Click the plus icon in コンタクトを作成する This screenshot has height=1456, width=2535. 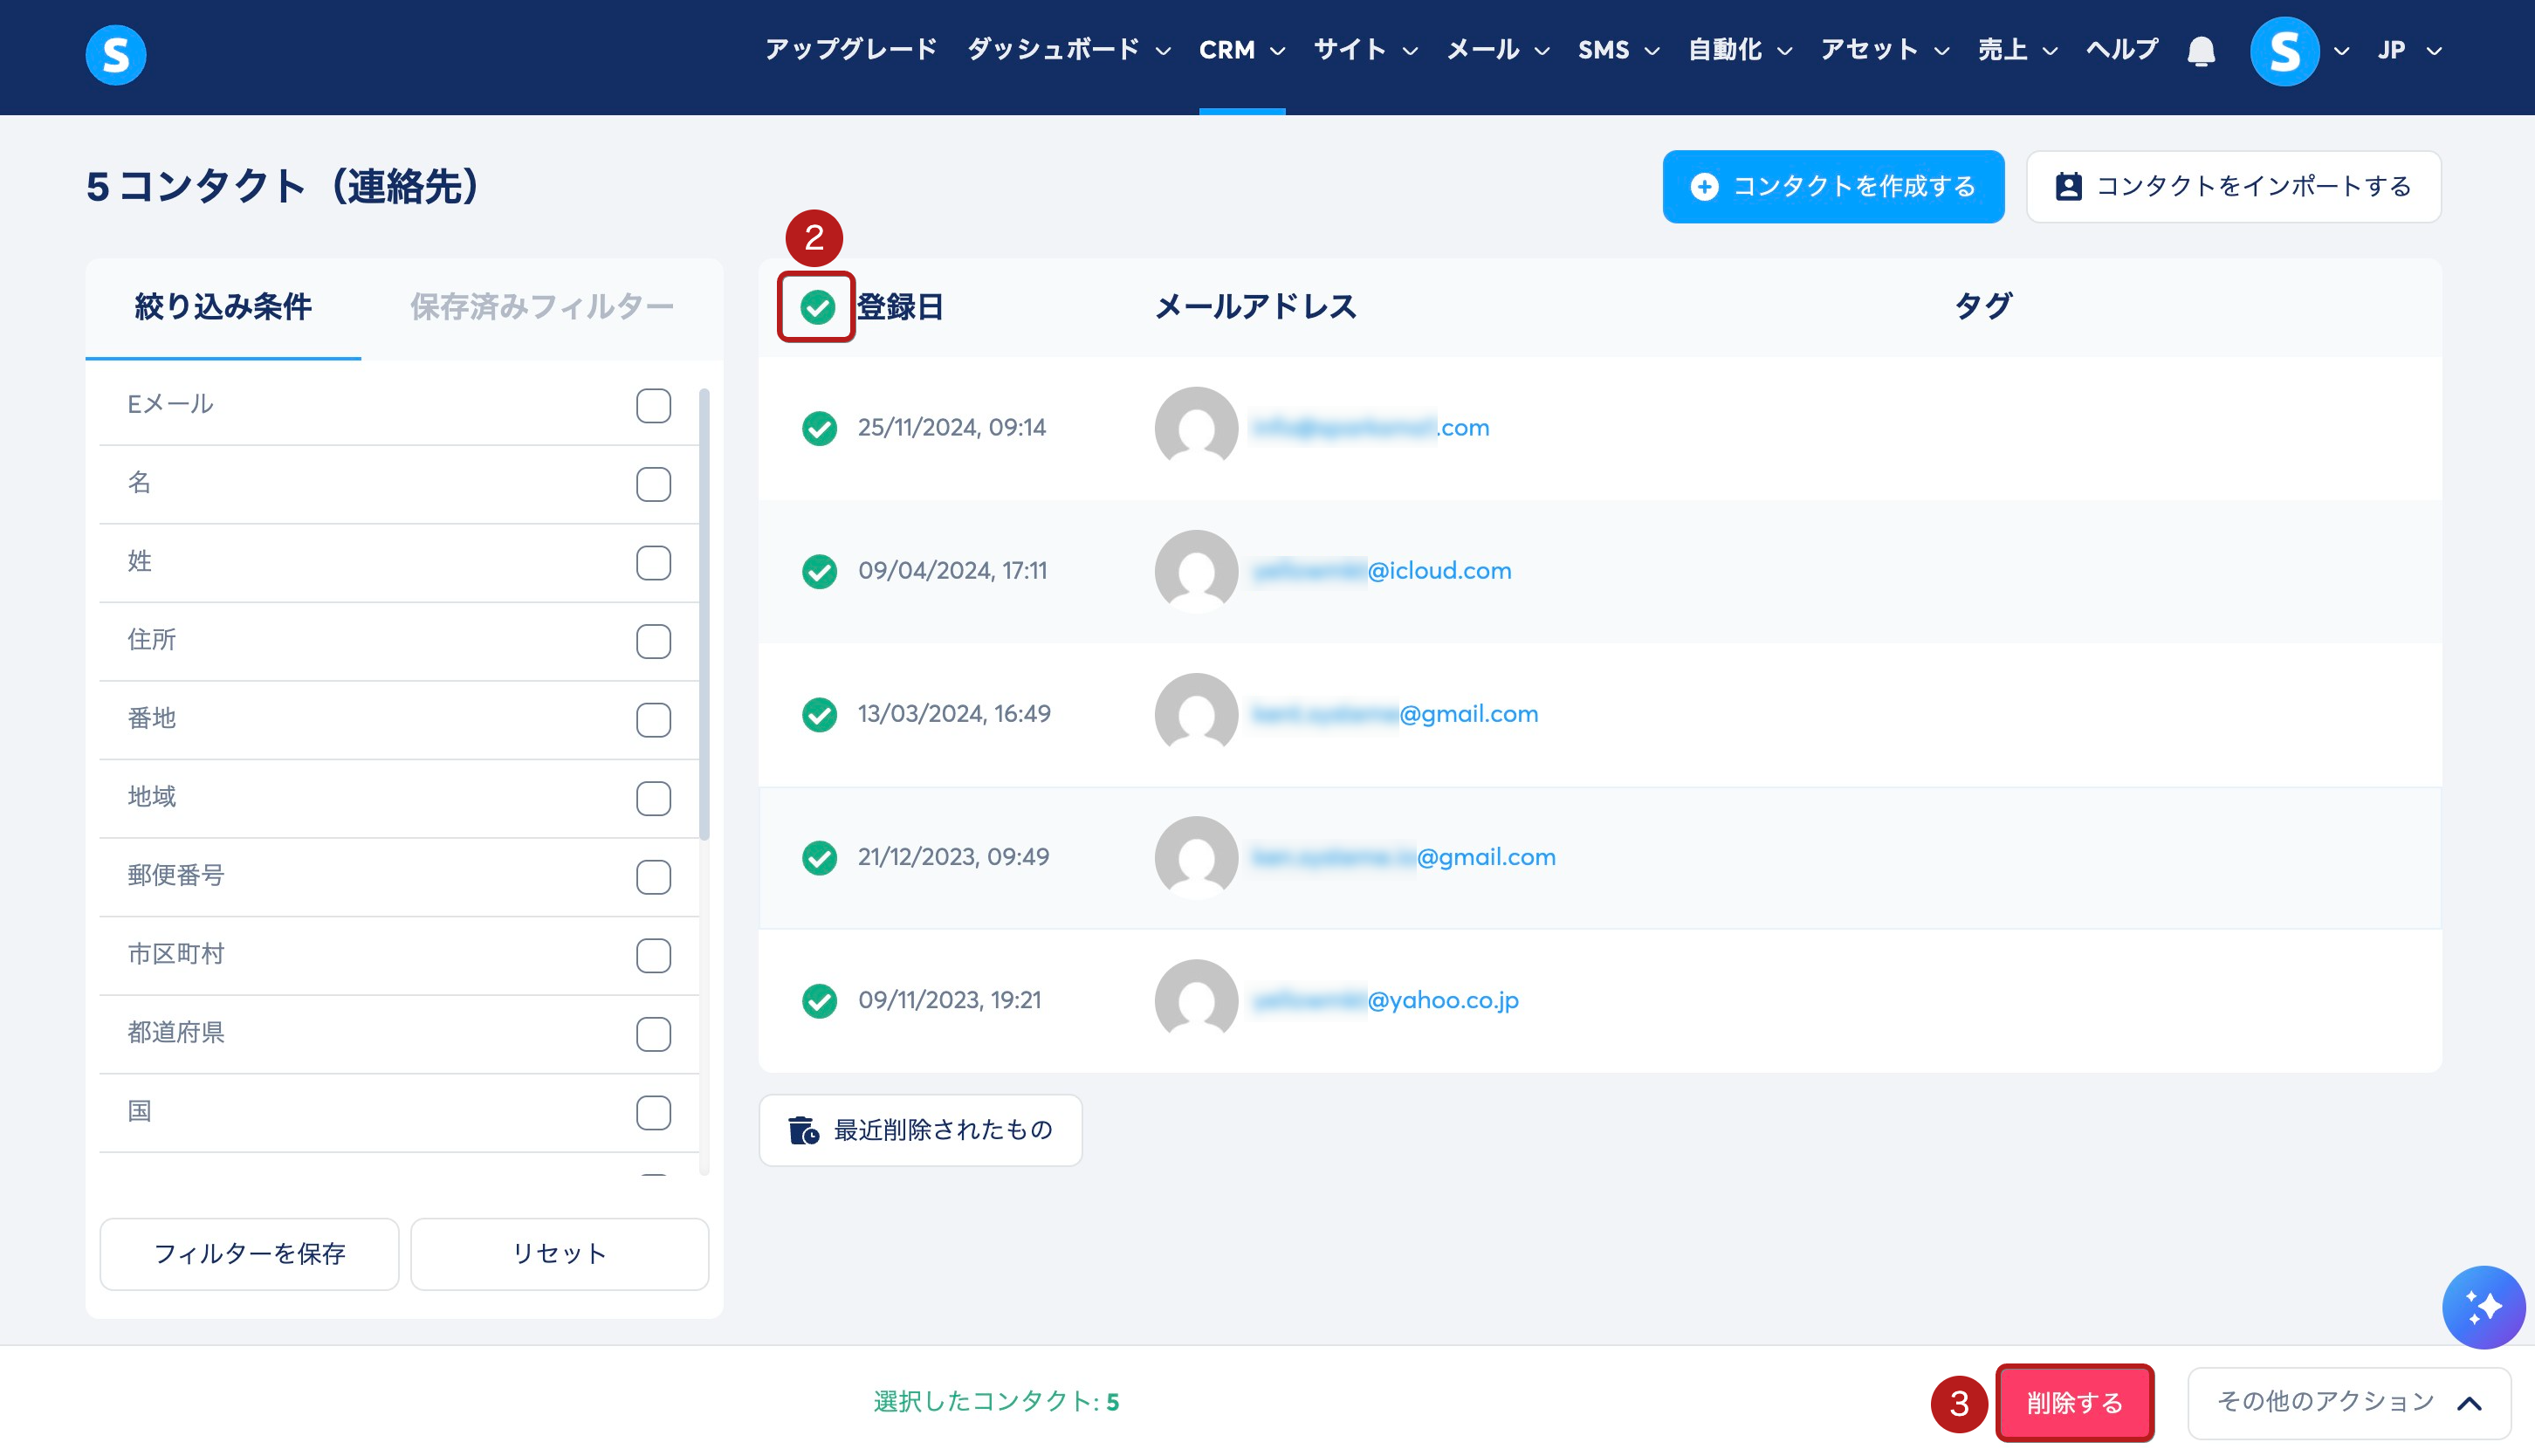[x=1704, y=187]
